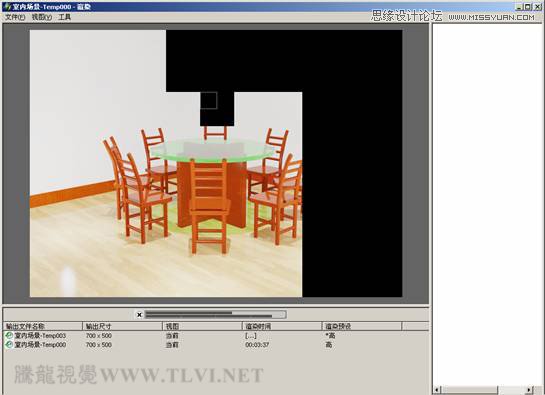Viewport: 545px width, 395px height.
Task: Close the render window
Action: click(x=538, y=6)
